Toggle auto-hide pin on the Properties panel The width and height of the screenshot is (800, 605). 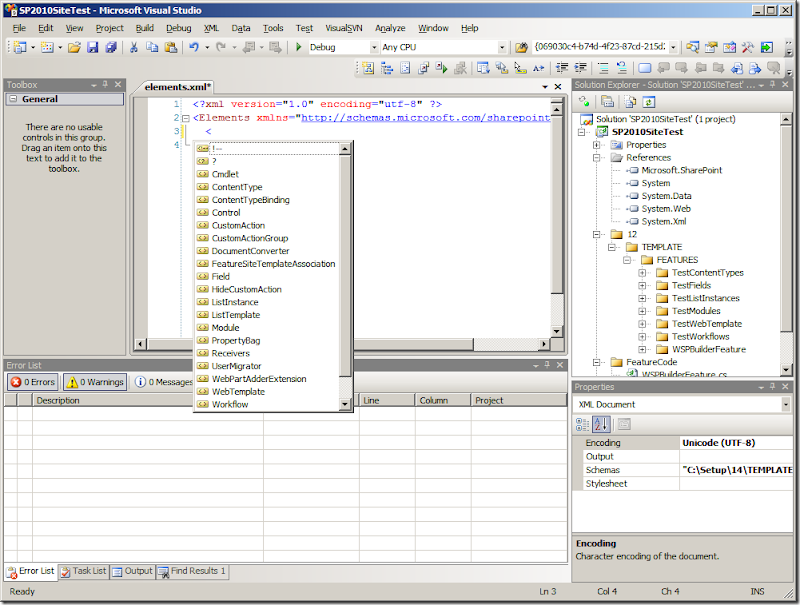coord(772,387)
